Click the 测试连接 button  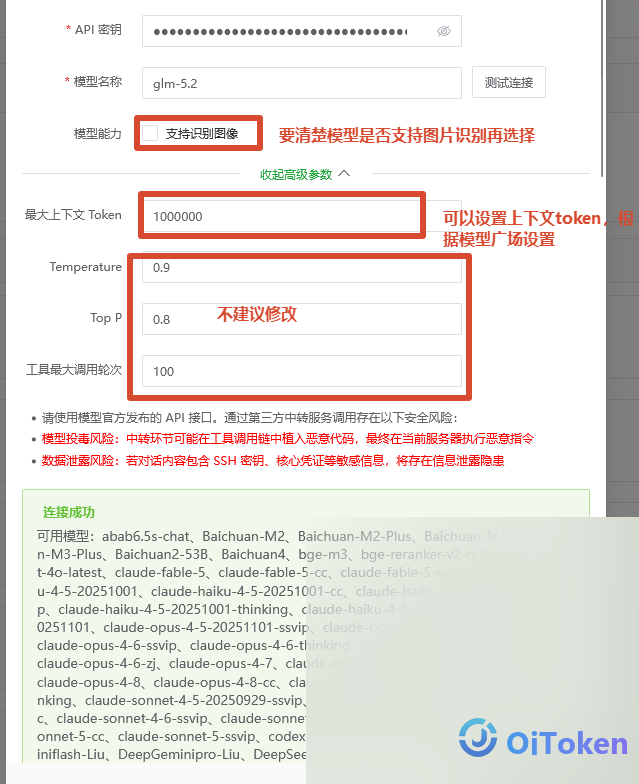coord(508,82)
